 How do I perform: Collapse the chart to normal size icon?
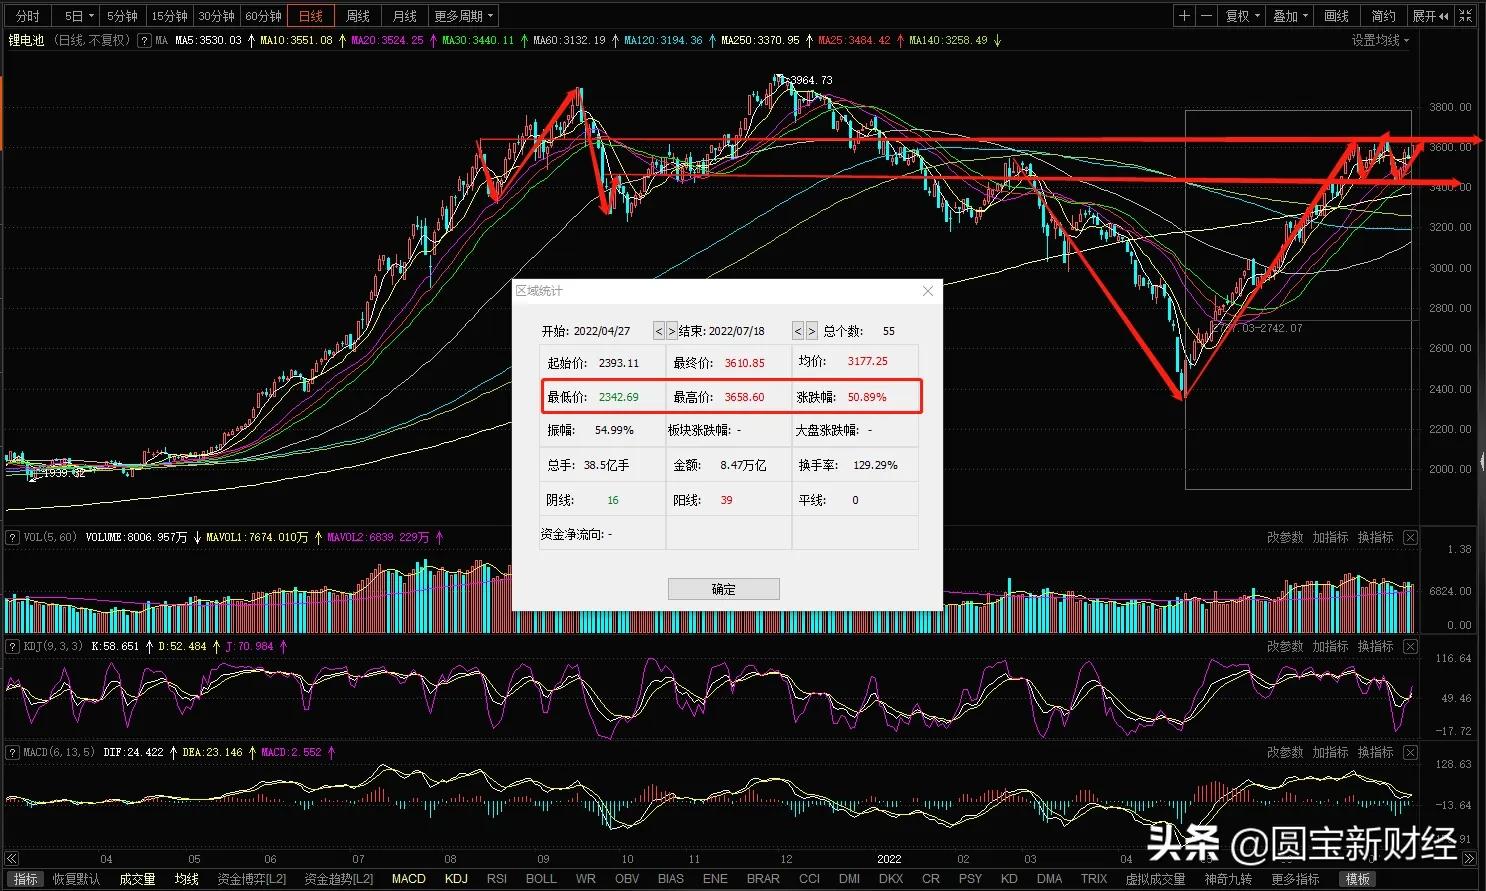[x=1466, y=16]
